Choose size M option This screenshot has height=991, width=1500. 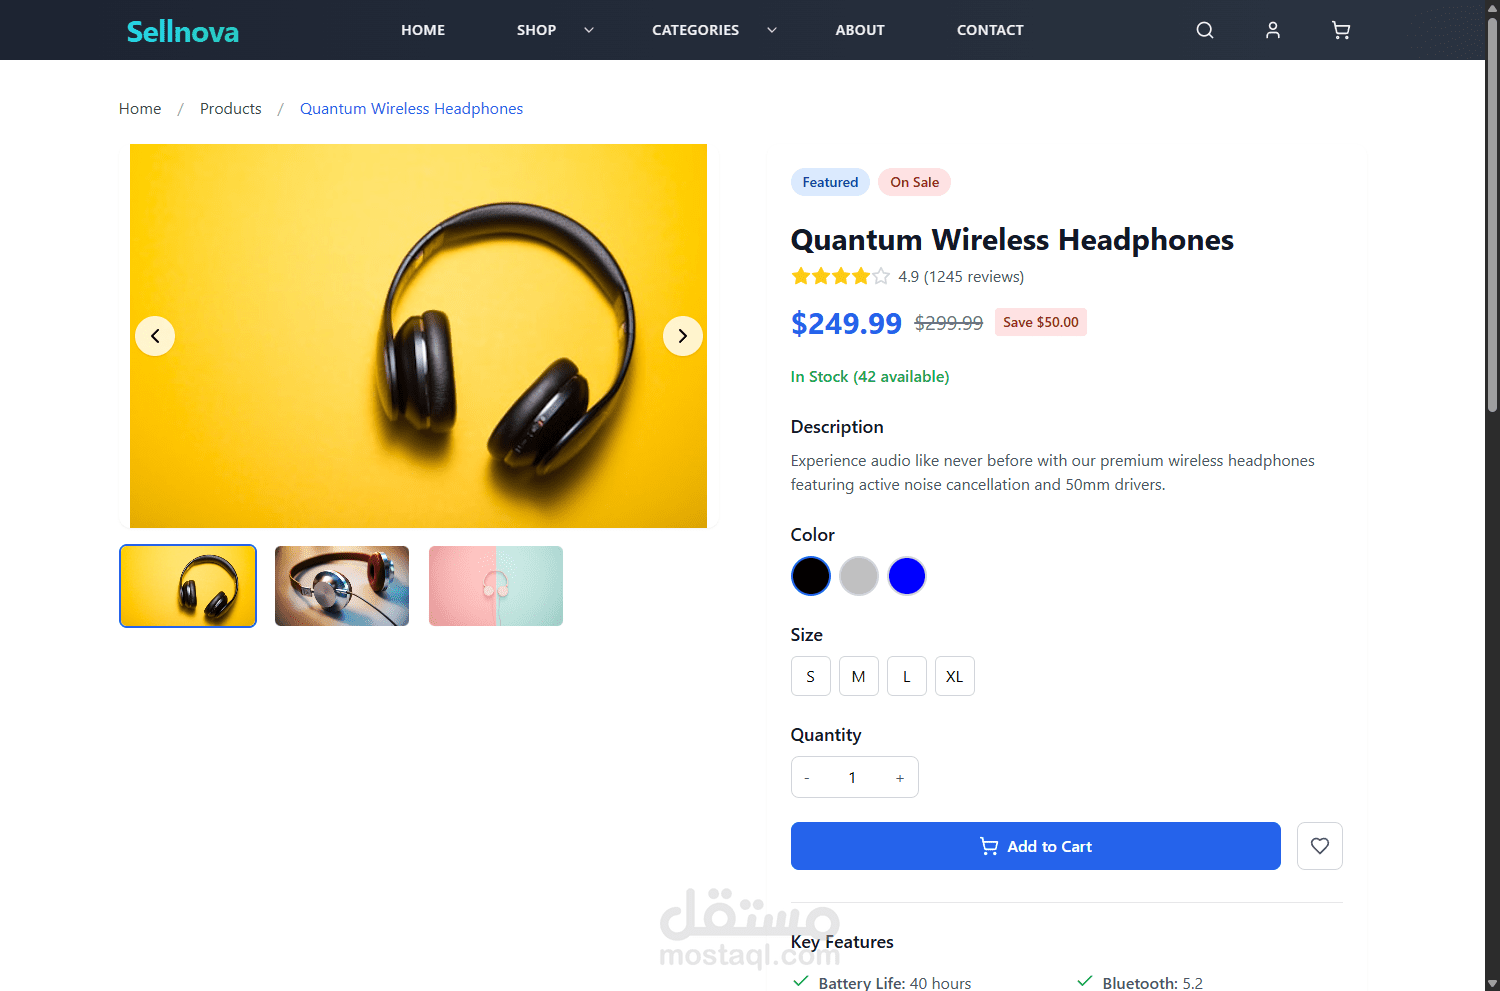click(859, 676)
